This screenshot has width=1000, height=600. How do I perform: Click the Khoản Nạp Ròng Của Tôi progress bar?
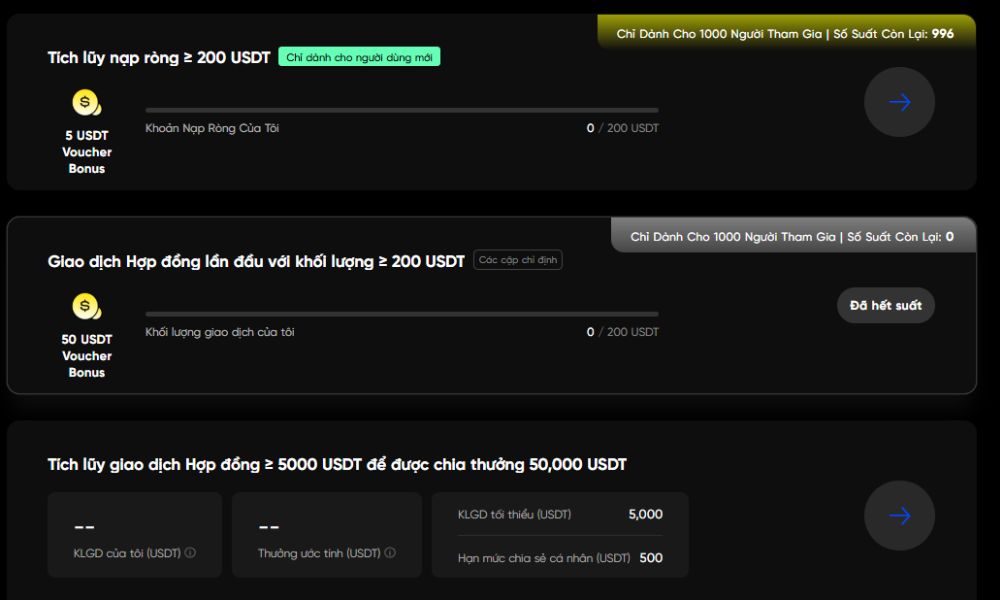click(401, 110)
